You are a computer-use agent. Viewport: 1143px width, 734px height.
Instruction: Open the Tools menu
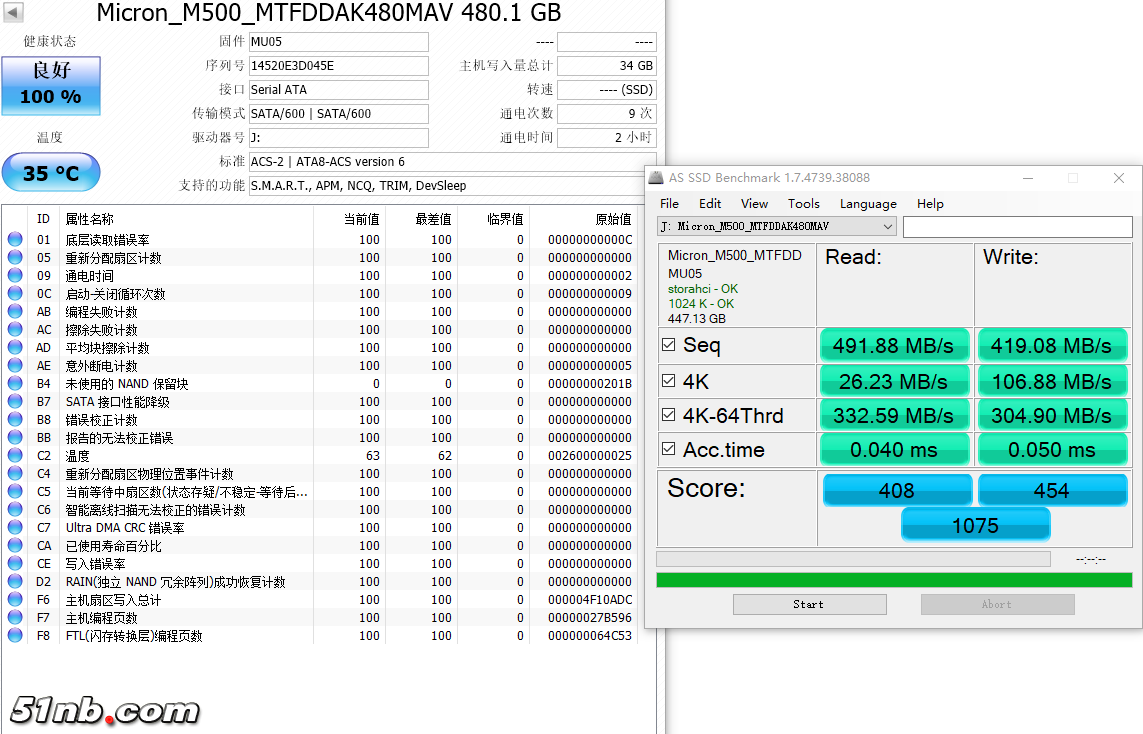pos(803,203)
